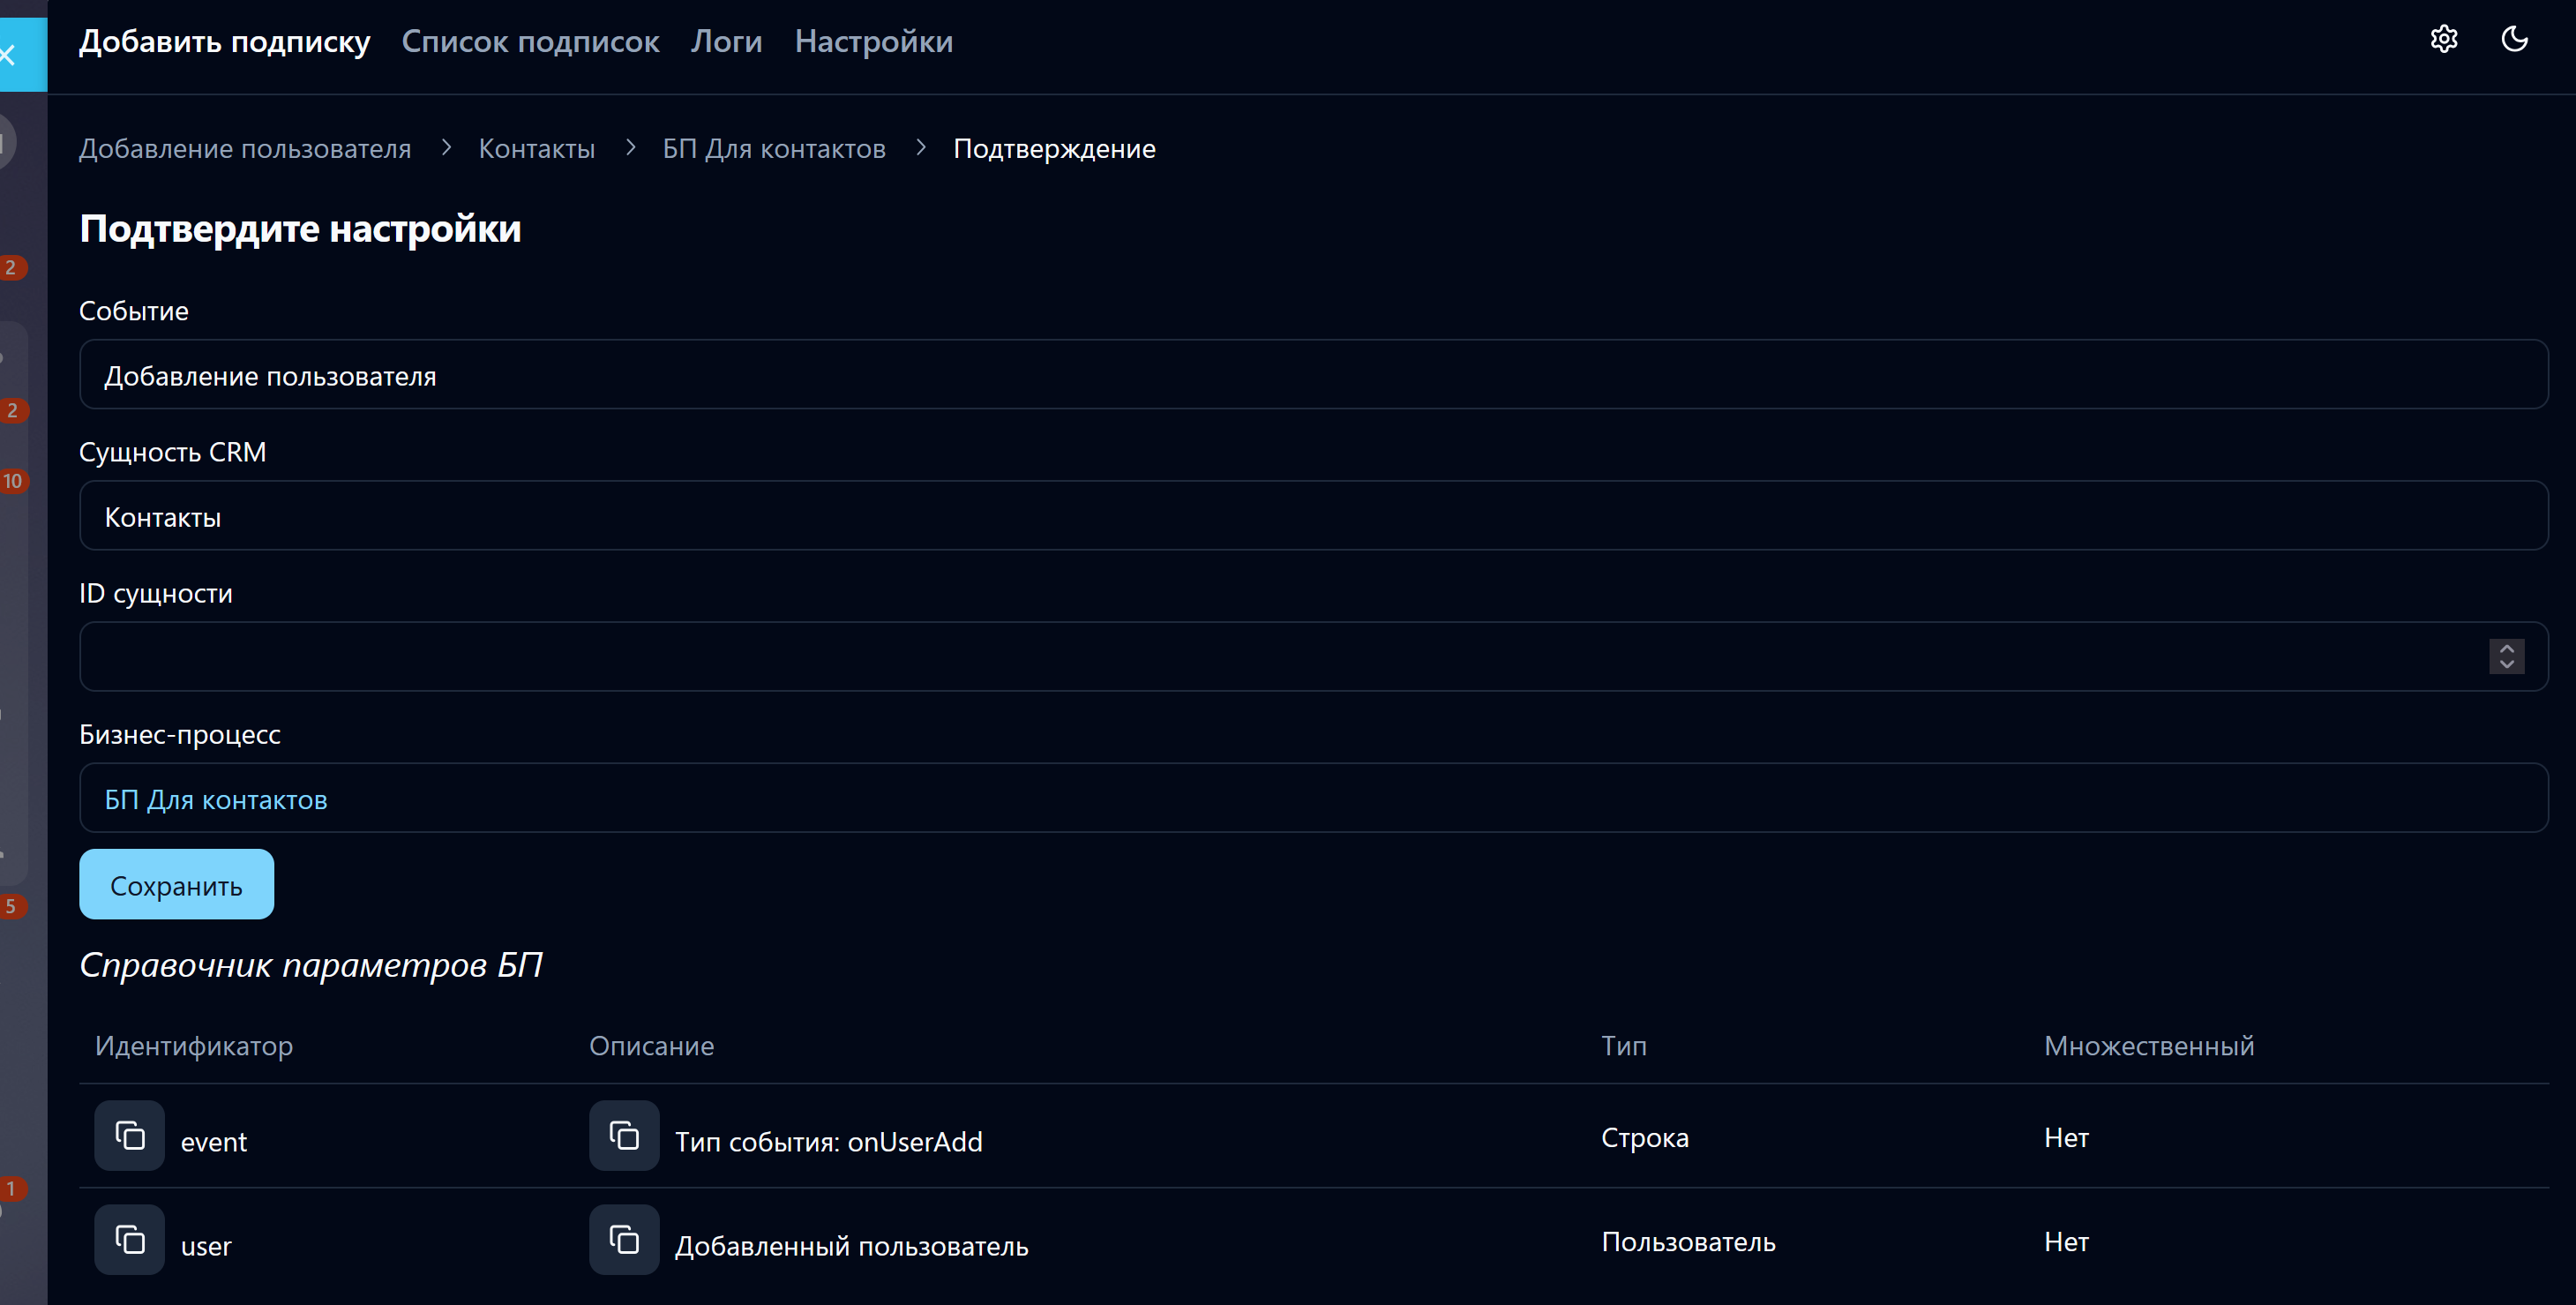
Task: Close the side panel with X
Action: pos(10,55)
